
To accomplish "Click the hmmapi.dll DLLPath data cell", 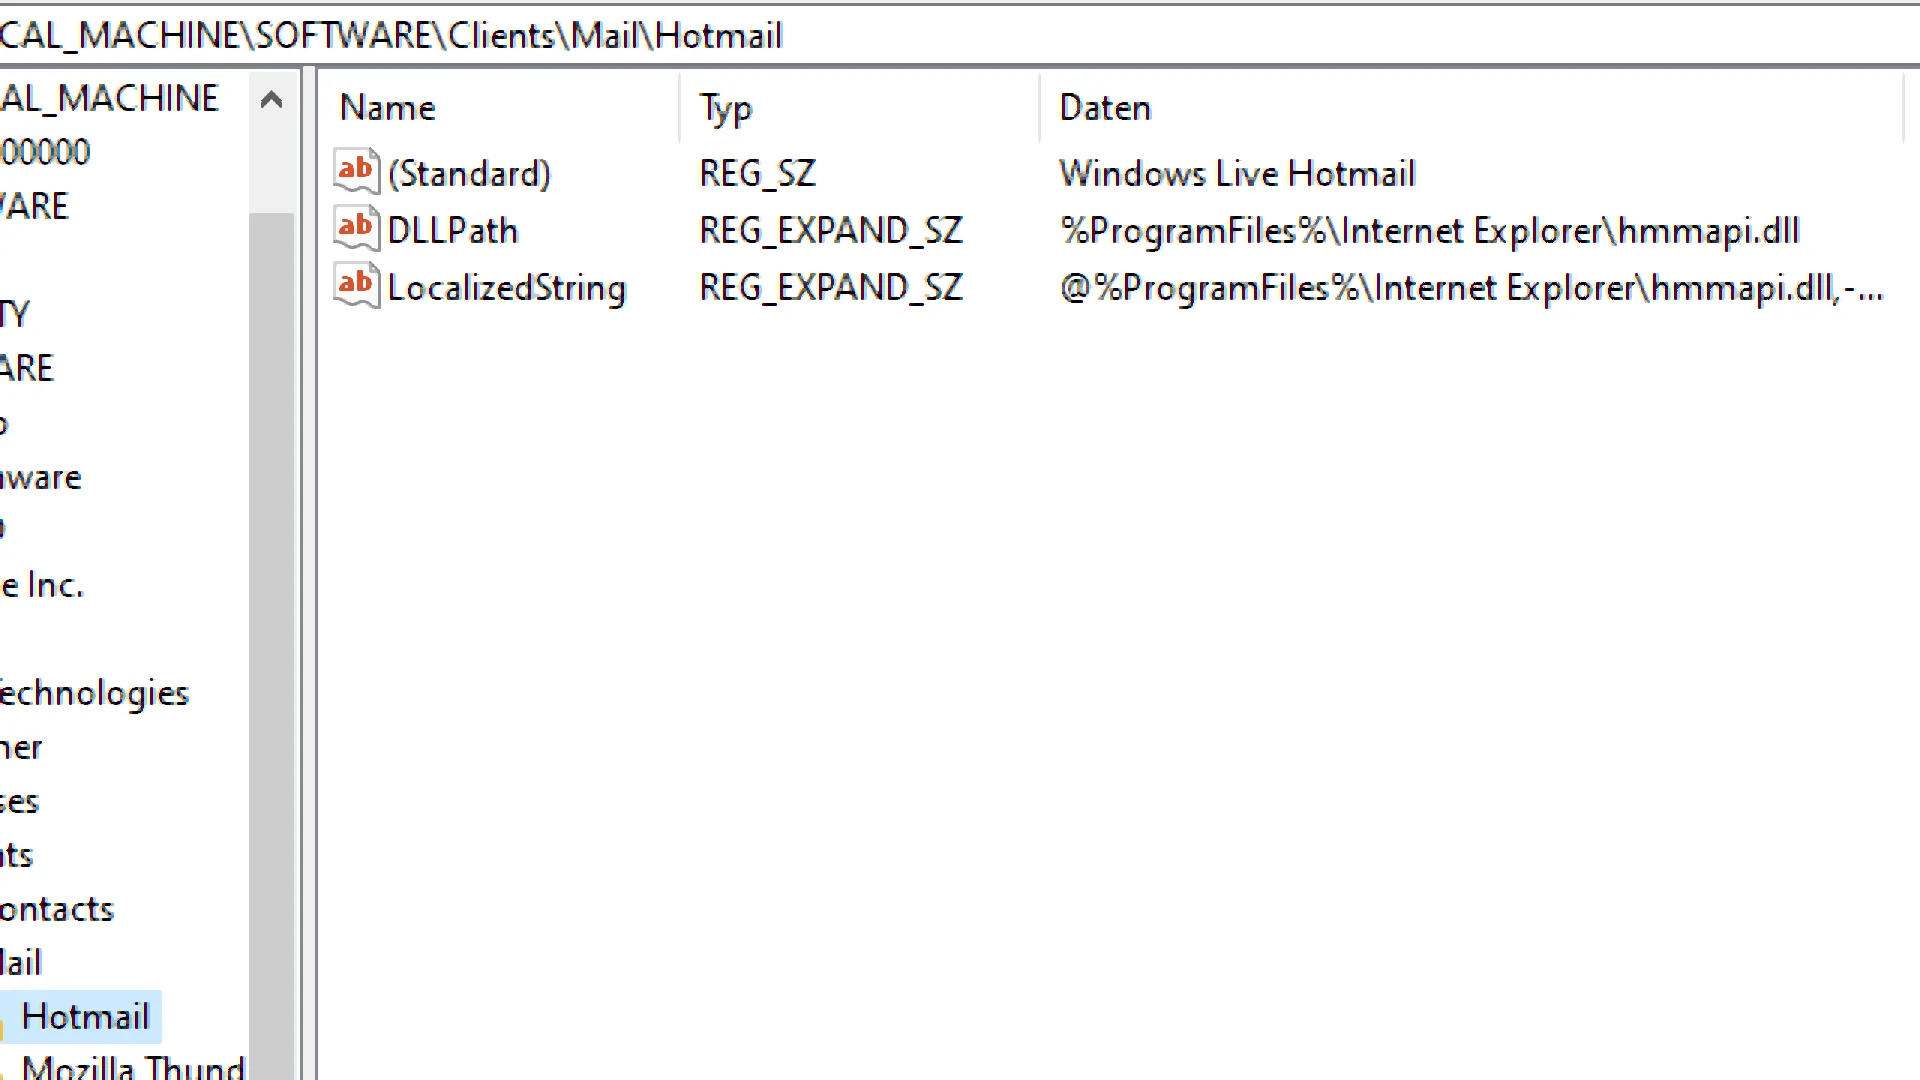I will (x=1429, y=231).
